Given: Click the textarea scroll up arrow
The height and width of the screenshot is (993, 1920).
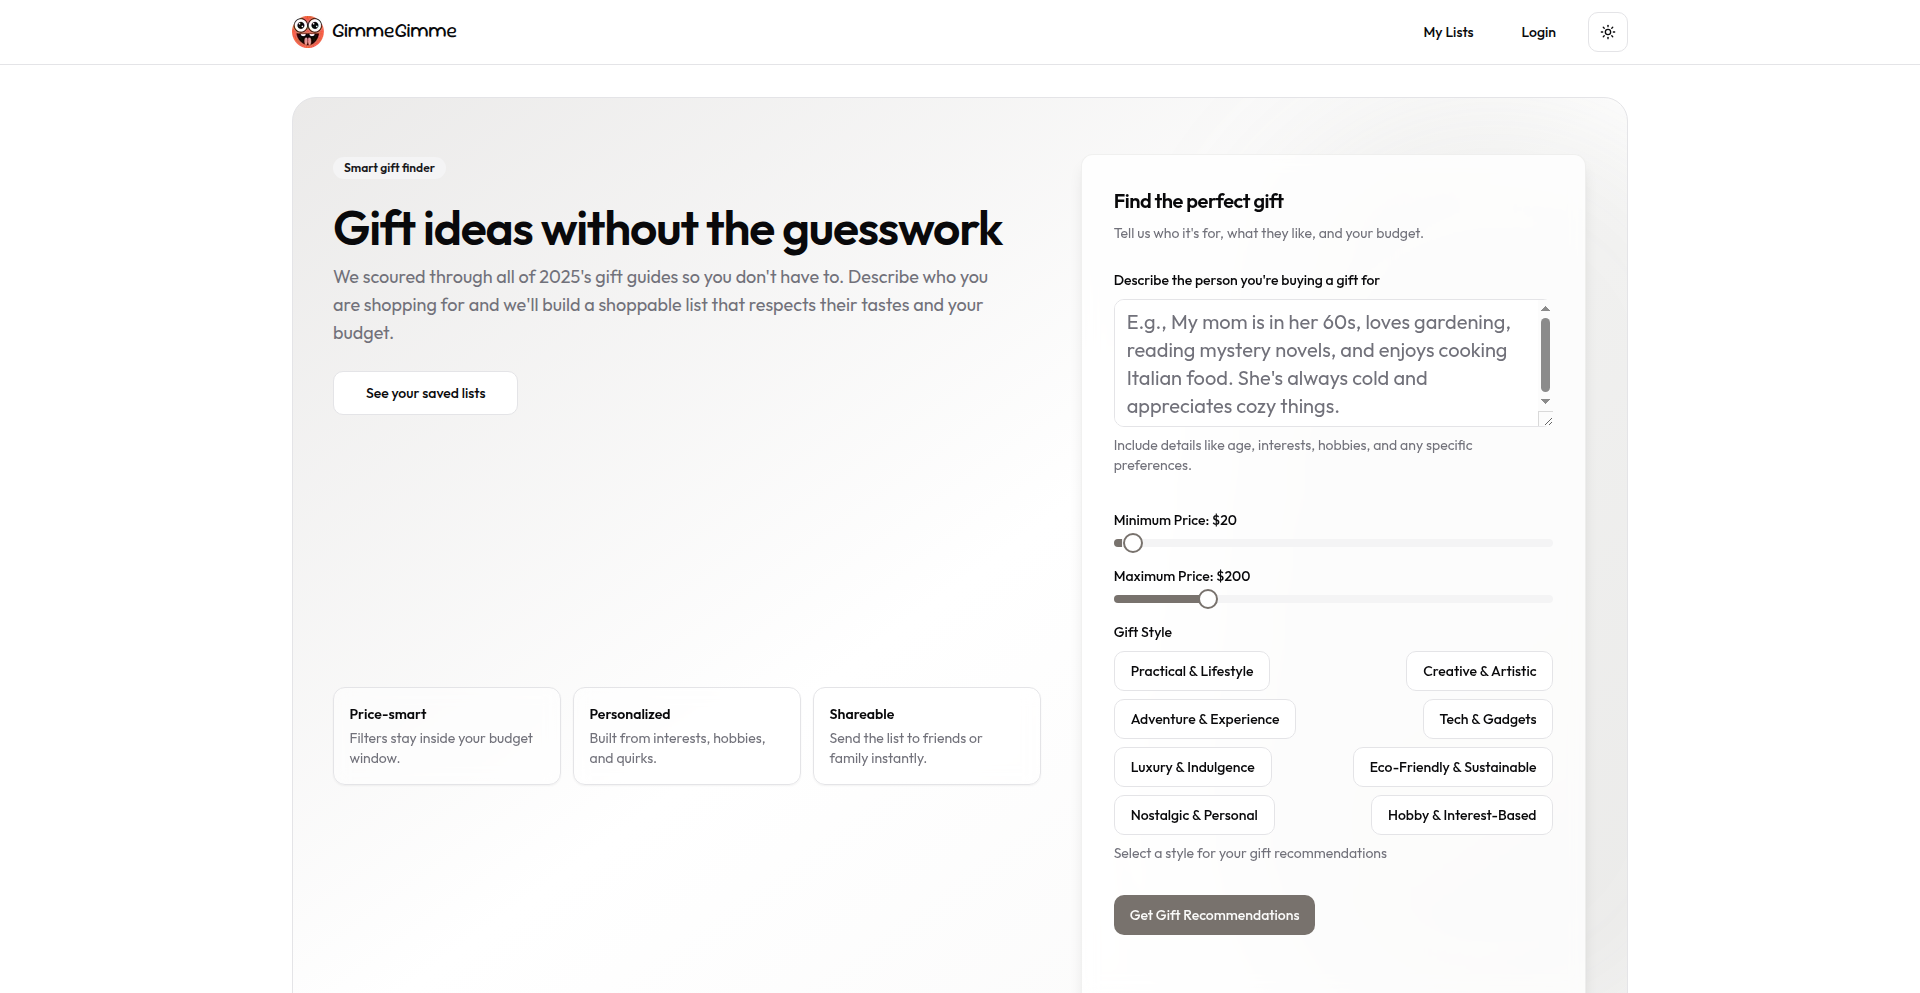Looking at the screenshot, I should [x=1545, y=309].
